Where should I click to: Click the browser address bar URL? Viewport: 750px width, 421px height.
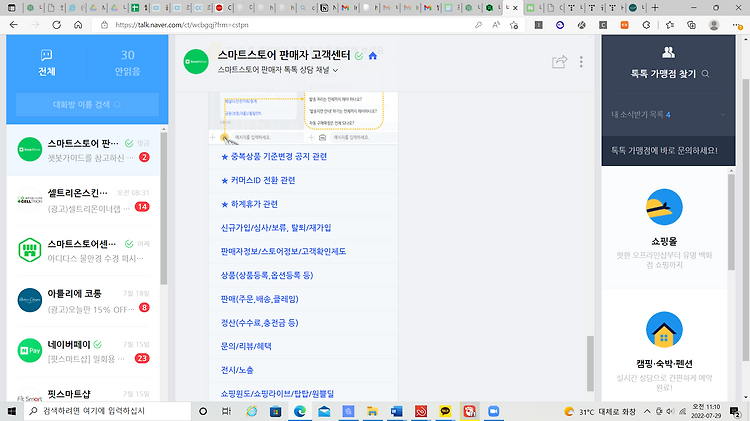[182, 25]
